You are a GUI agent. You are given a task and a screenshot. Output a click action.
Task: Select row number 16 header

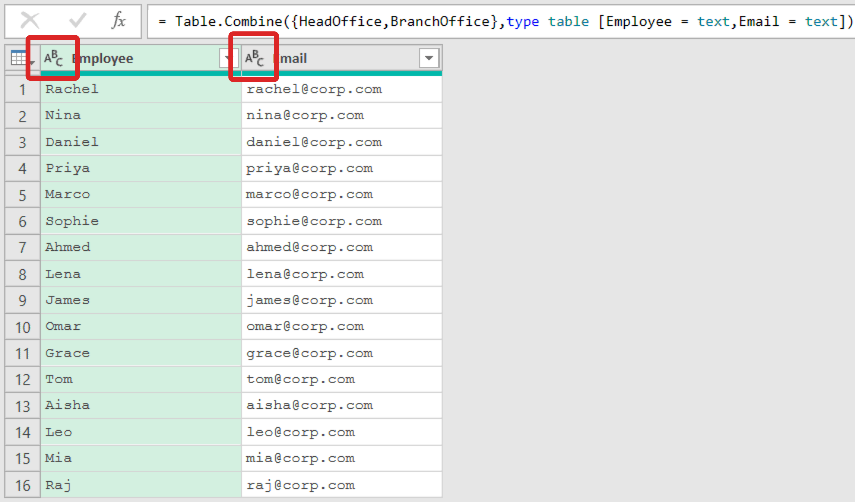coord(22,485)
